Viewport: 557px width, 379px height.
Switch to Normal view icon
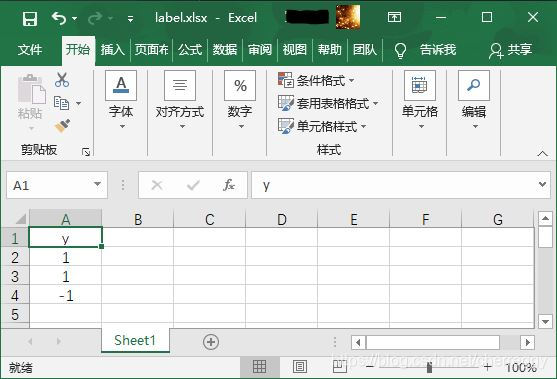[x=259, y=366]
